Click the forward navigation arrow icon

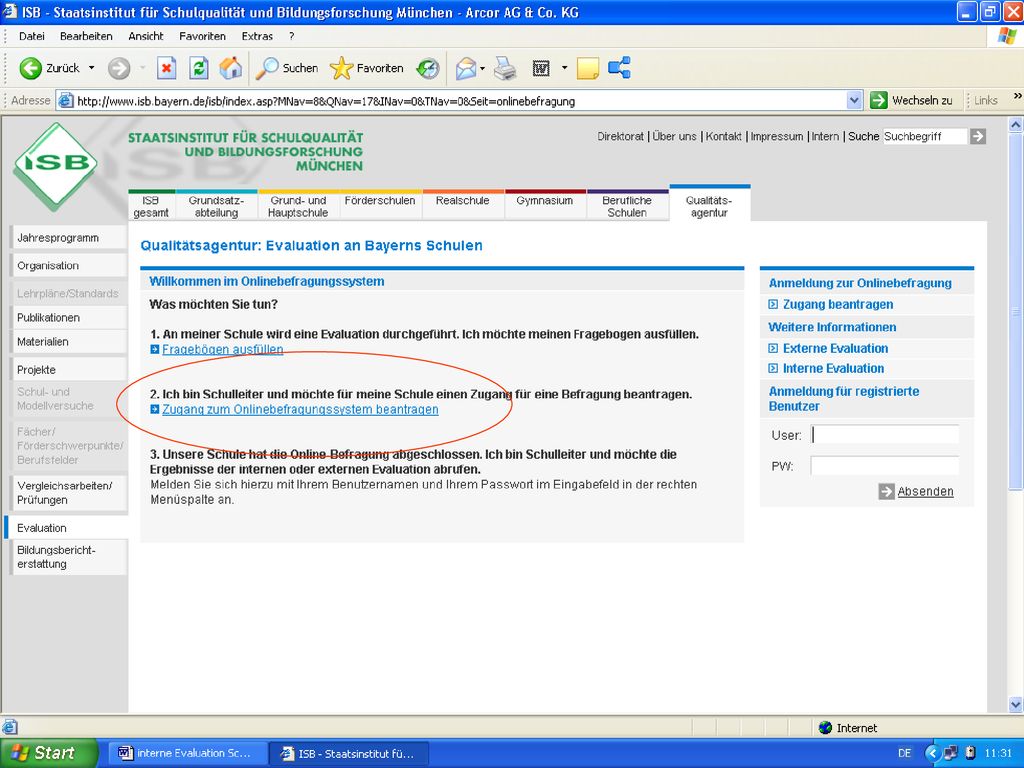[119, 68]
